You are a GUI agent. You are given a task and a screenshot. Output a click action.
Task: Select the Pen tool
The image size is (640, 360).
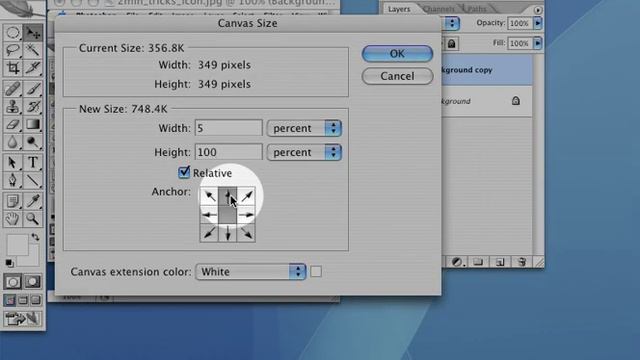click(13, 180)
